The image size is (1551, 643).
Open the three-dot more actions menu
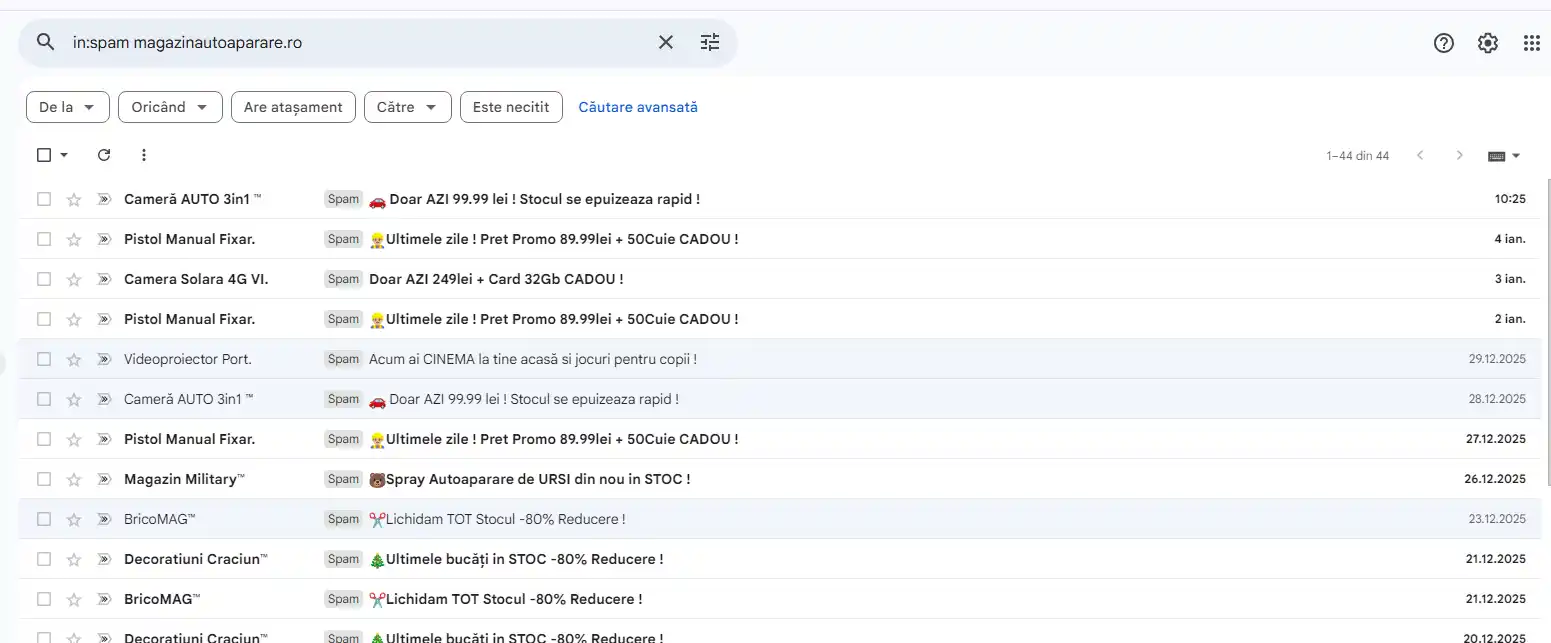(x=144, y=155)
